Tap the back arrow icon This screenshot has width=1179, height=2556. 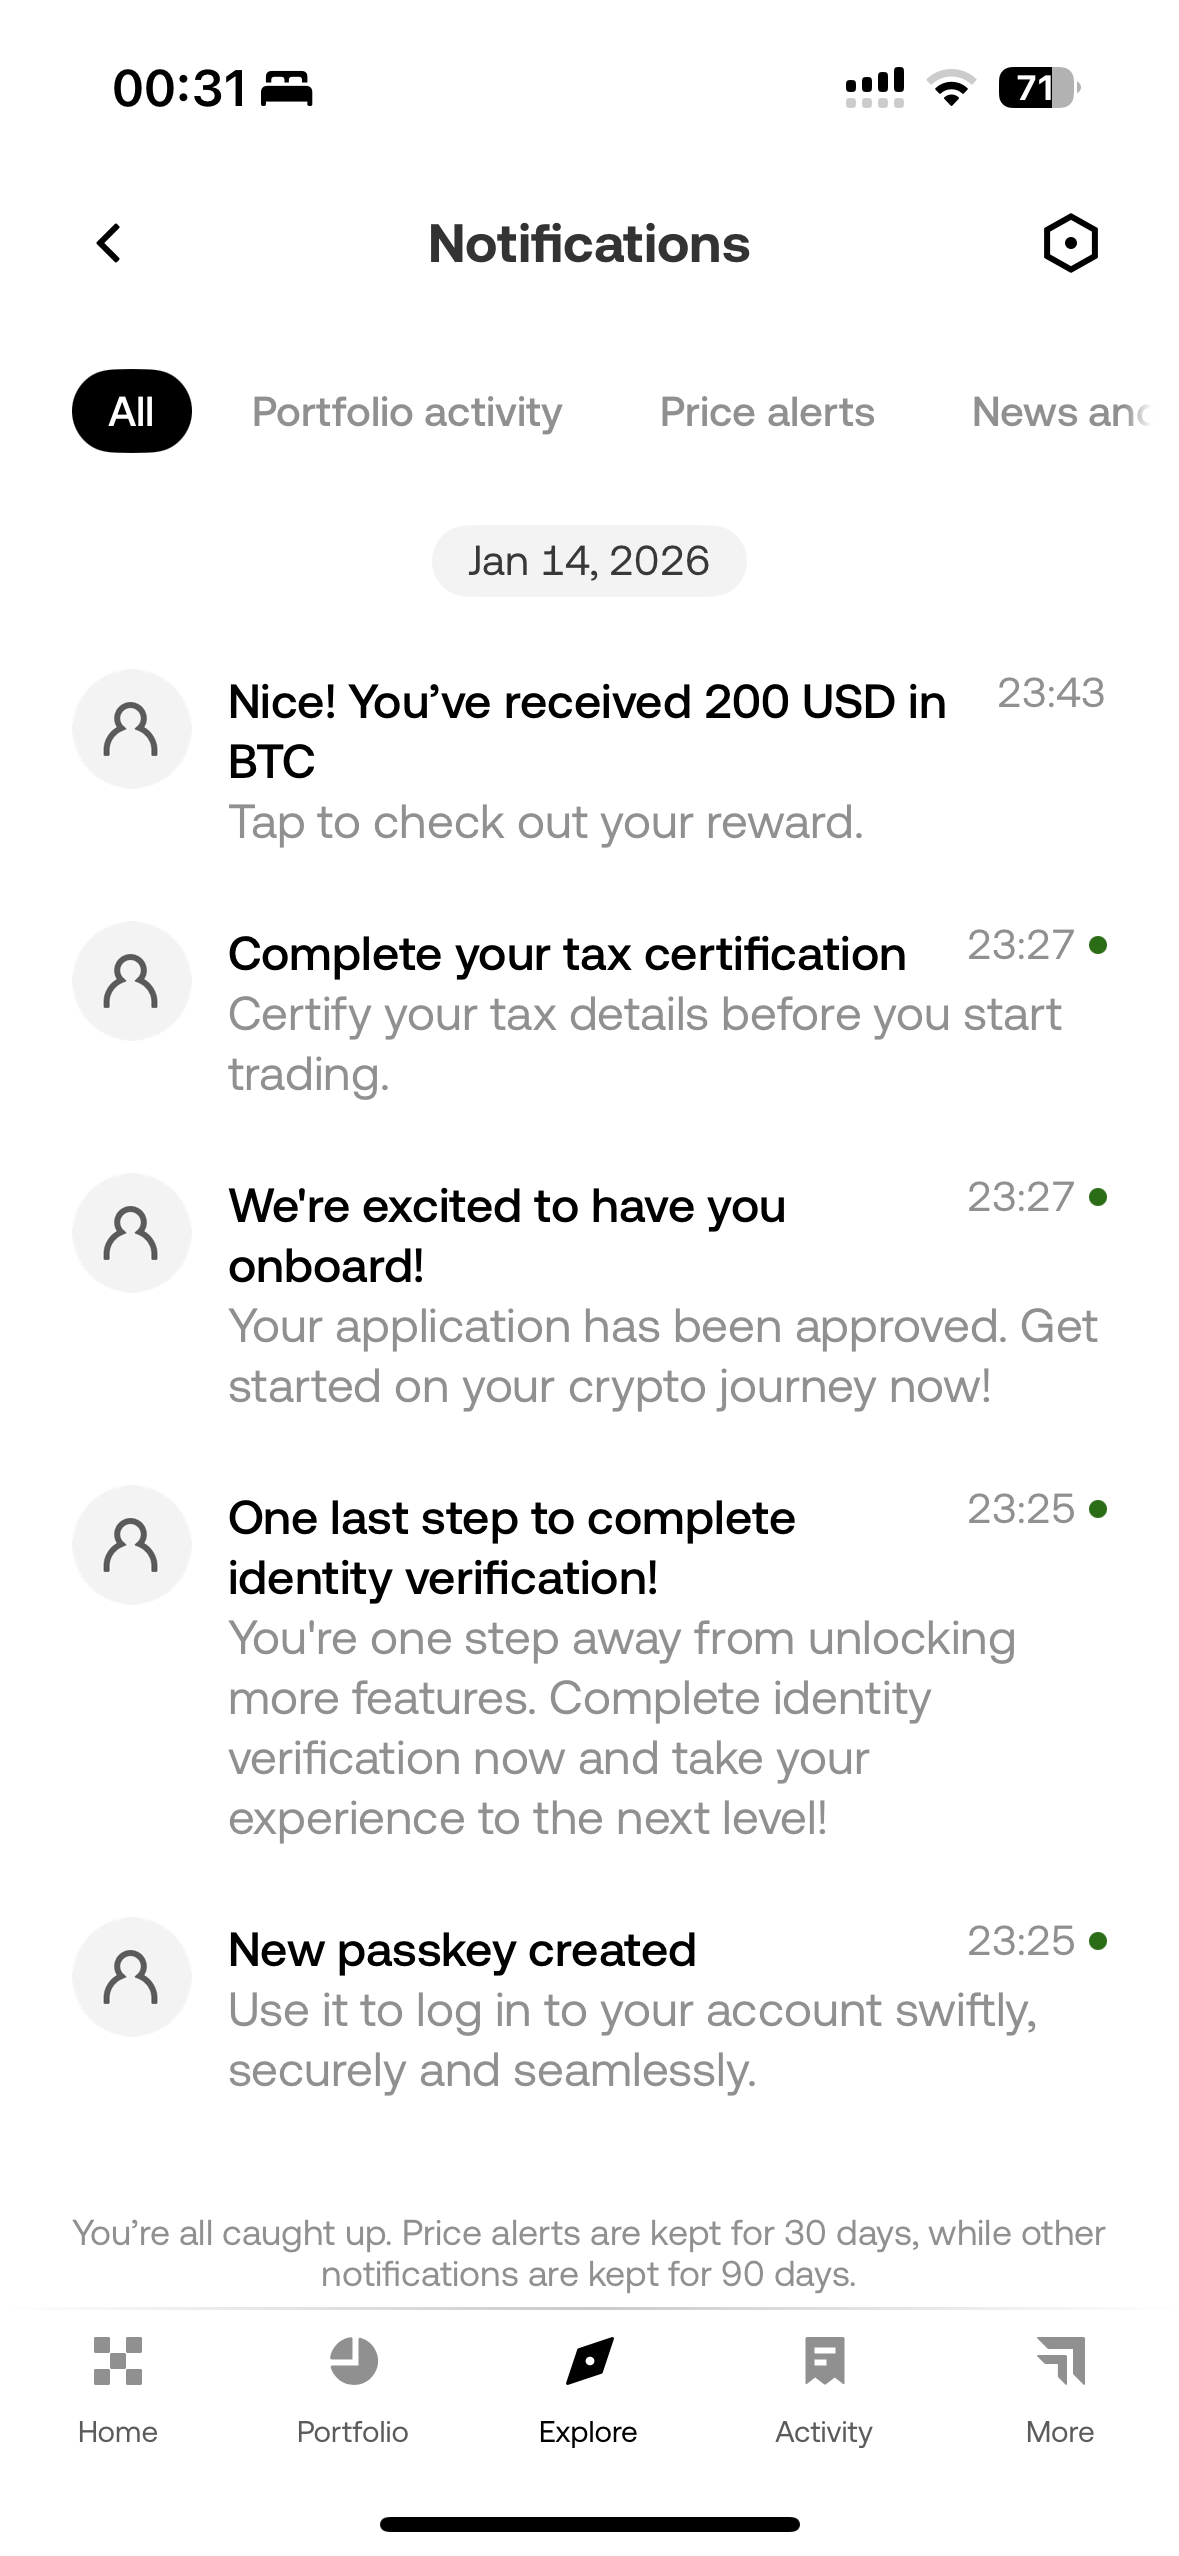point(109,243)
